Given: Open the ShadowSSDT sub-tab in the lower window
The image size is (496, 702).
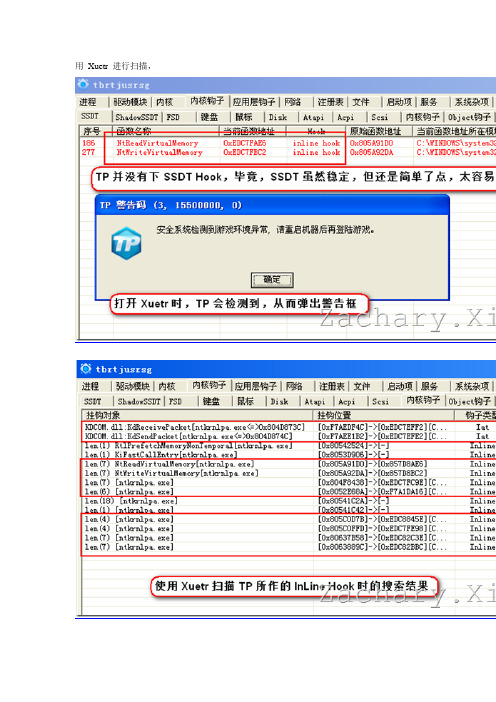Looking at the screenshot, I should click(x=139, y=401).
